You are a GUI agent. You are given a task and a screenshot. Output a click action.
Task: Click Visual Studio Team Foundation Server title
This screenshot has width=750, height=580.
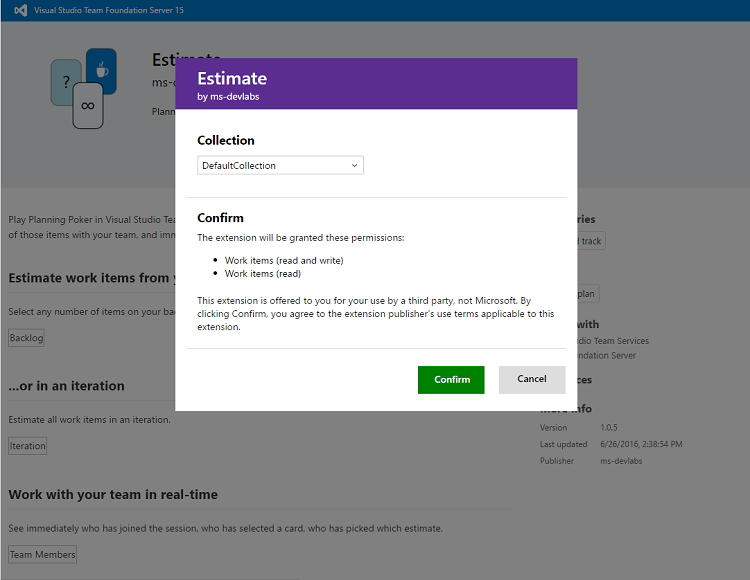coord(109,10)
